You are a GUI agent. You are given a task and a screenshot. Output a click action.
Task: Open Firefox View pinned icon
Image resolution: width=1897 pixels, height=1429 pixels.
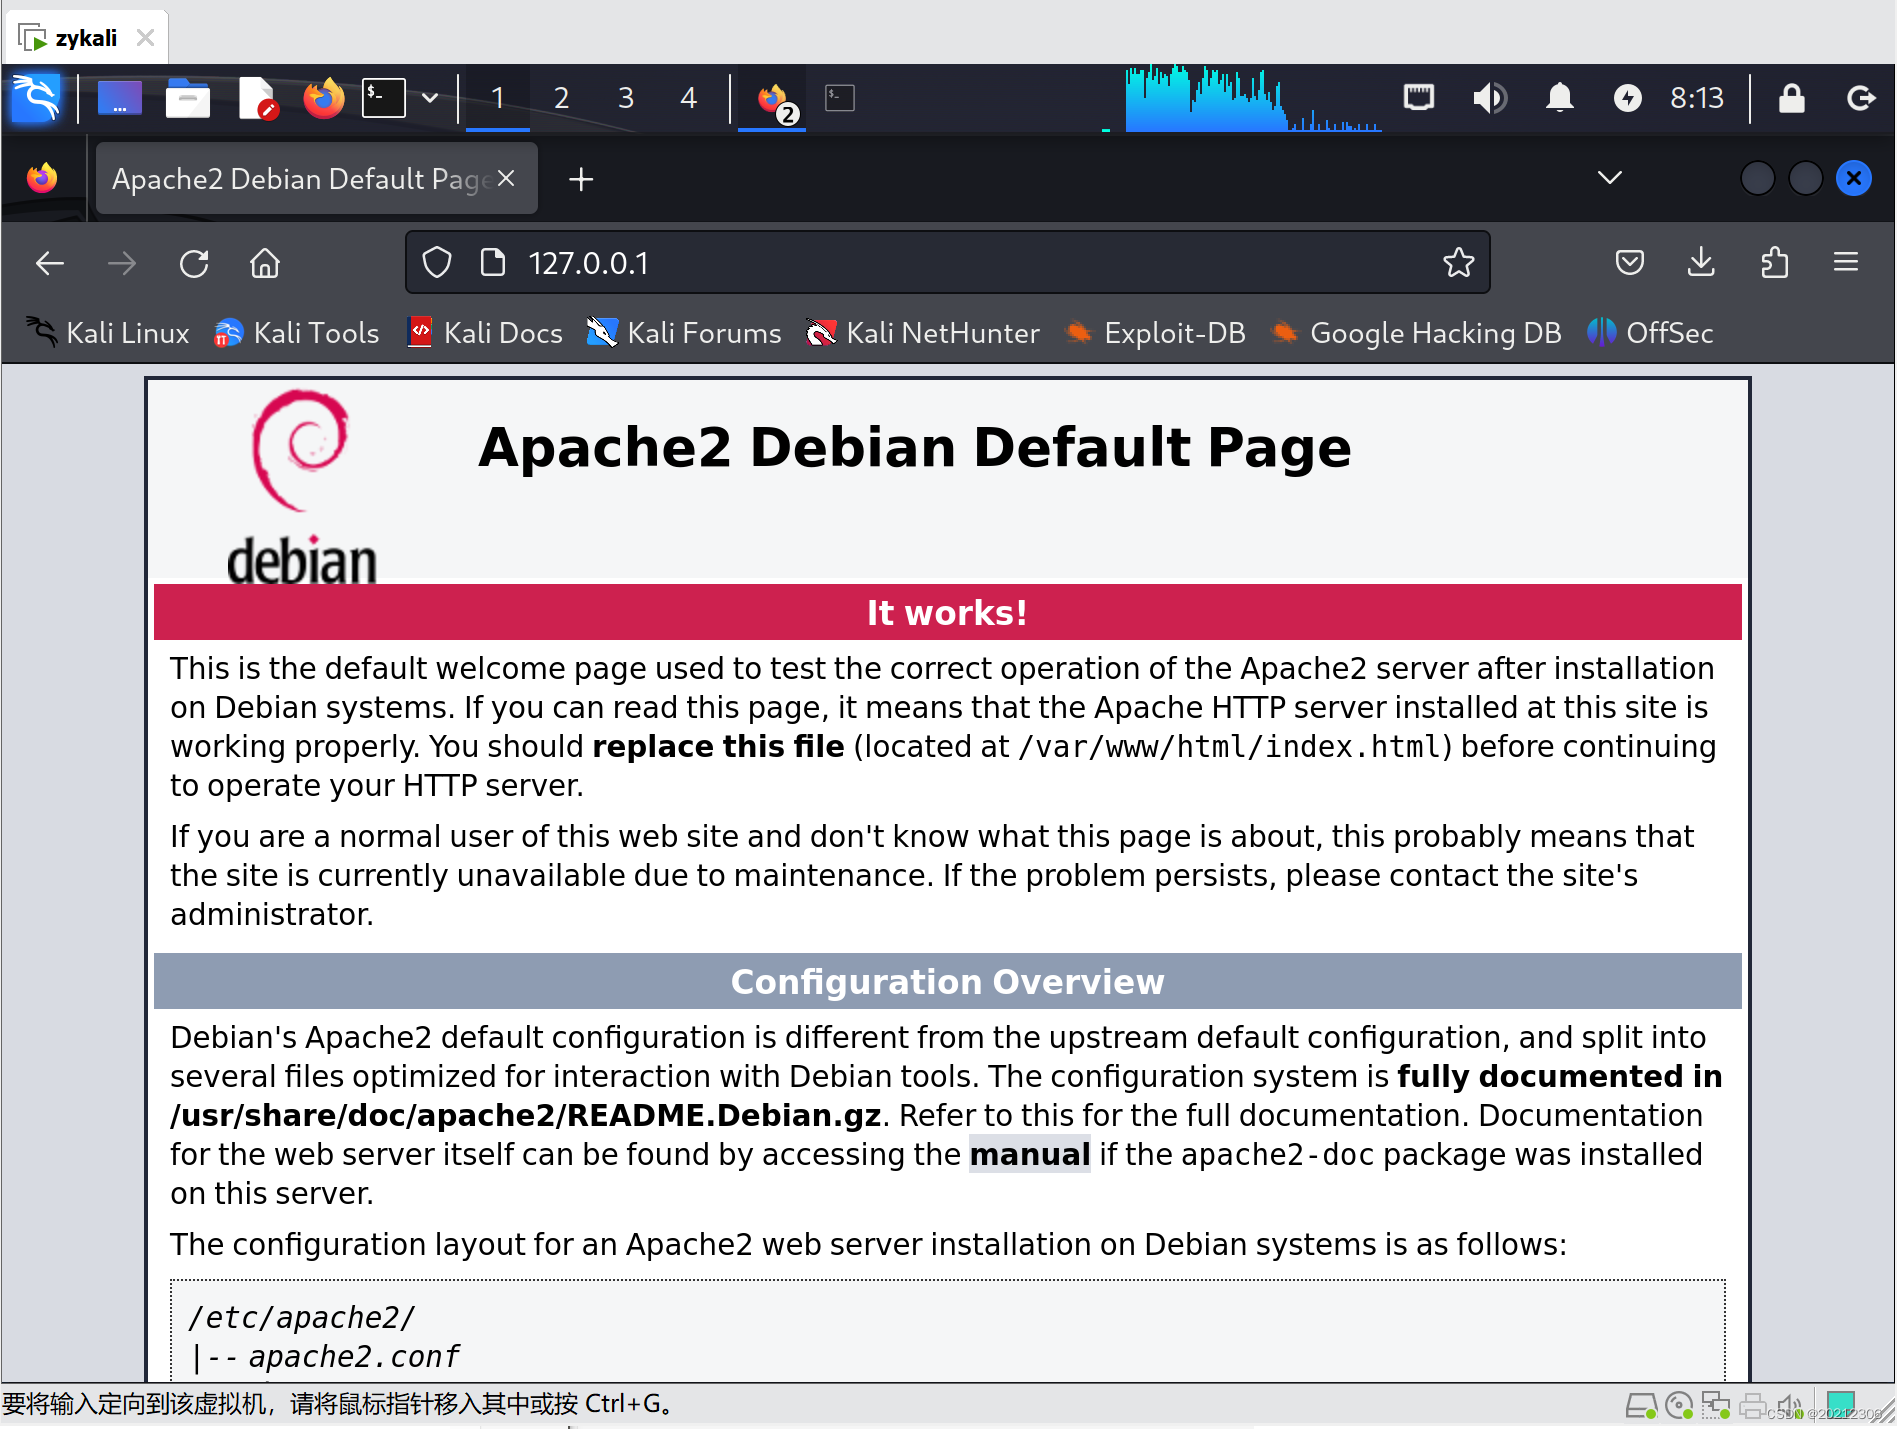coord(42,178)
